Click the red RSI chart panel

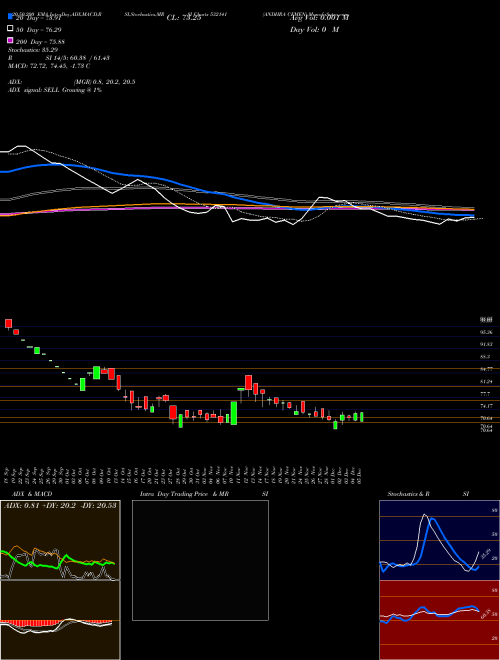click(439, 620)
